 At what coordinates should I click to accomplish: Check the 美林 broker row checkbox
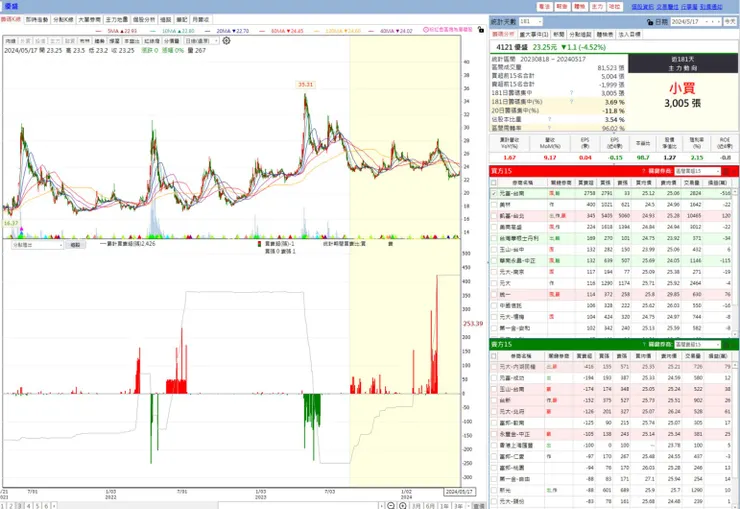click(x=494, y=205)
